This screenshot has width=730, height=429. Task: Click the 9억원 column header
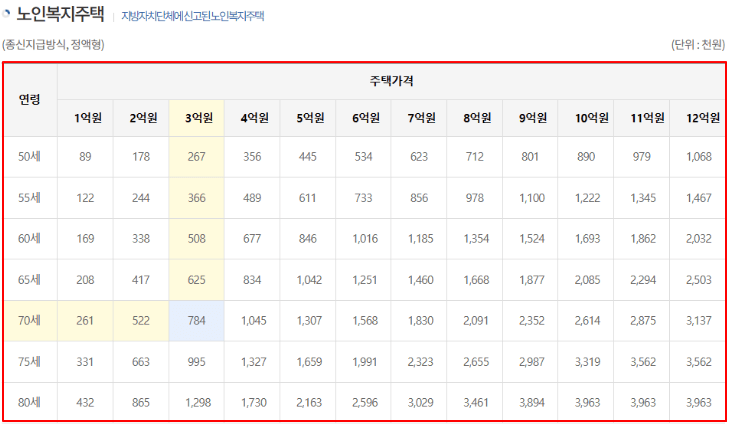530,118
